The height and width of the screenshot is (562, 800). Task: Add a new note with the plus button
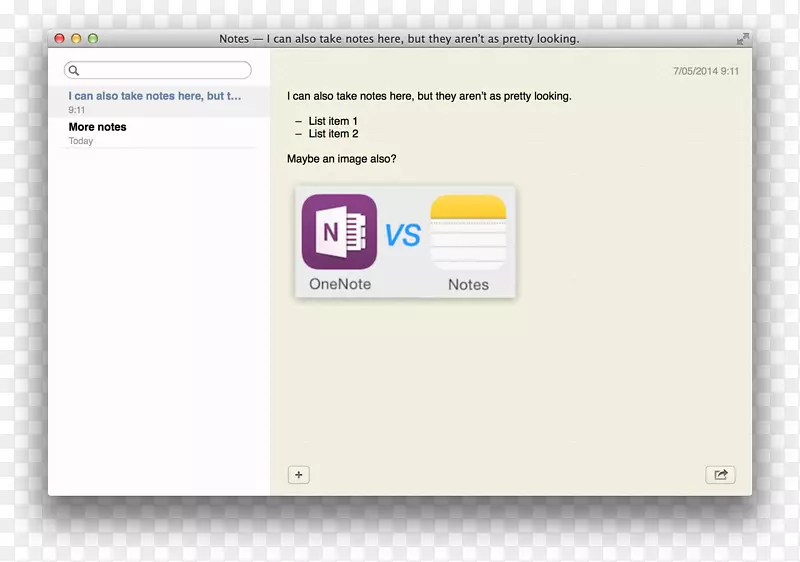pyautogui.click(x=298, y=475)
